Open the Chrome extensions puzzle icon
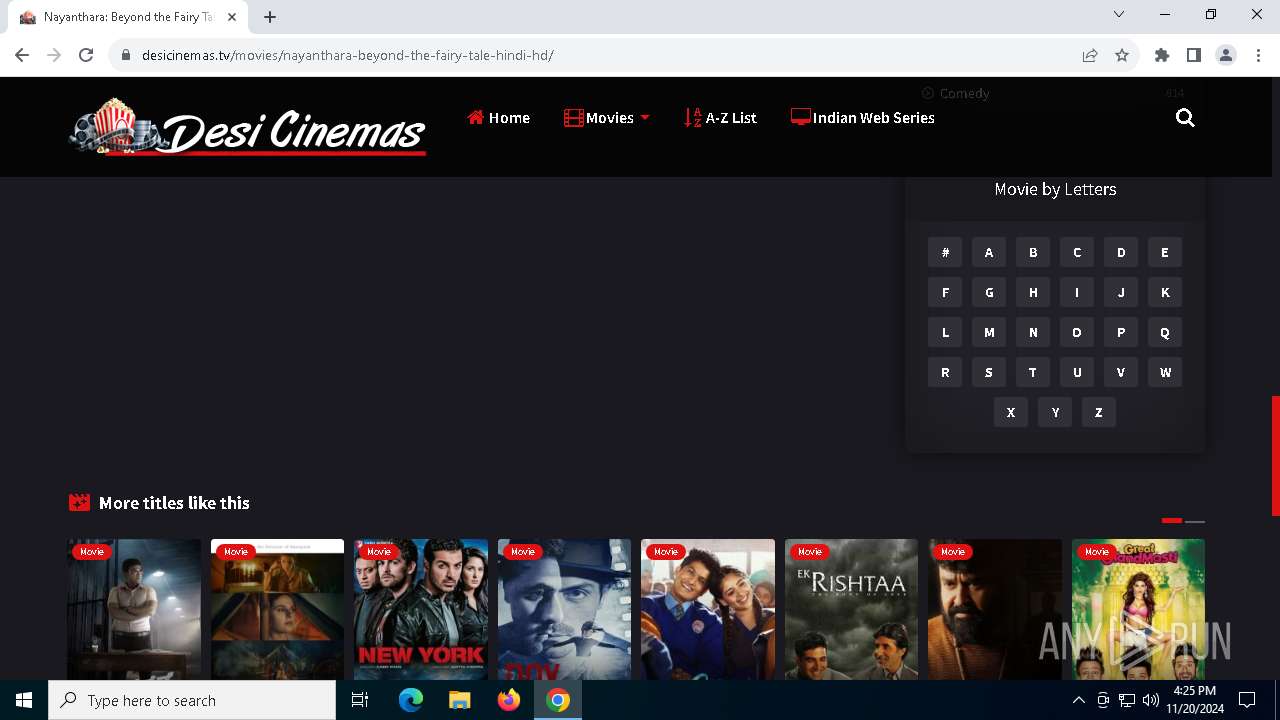Image resolution: width=1280 pixels, height=720 pixels. pos(1162,55)
